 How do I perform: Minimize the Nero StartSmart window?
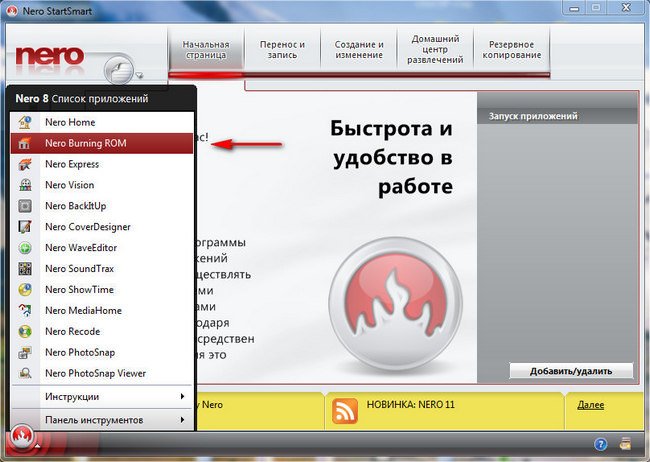coord(574,8)
